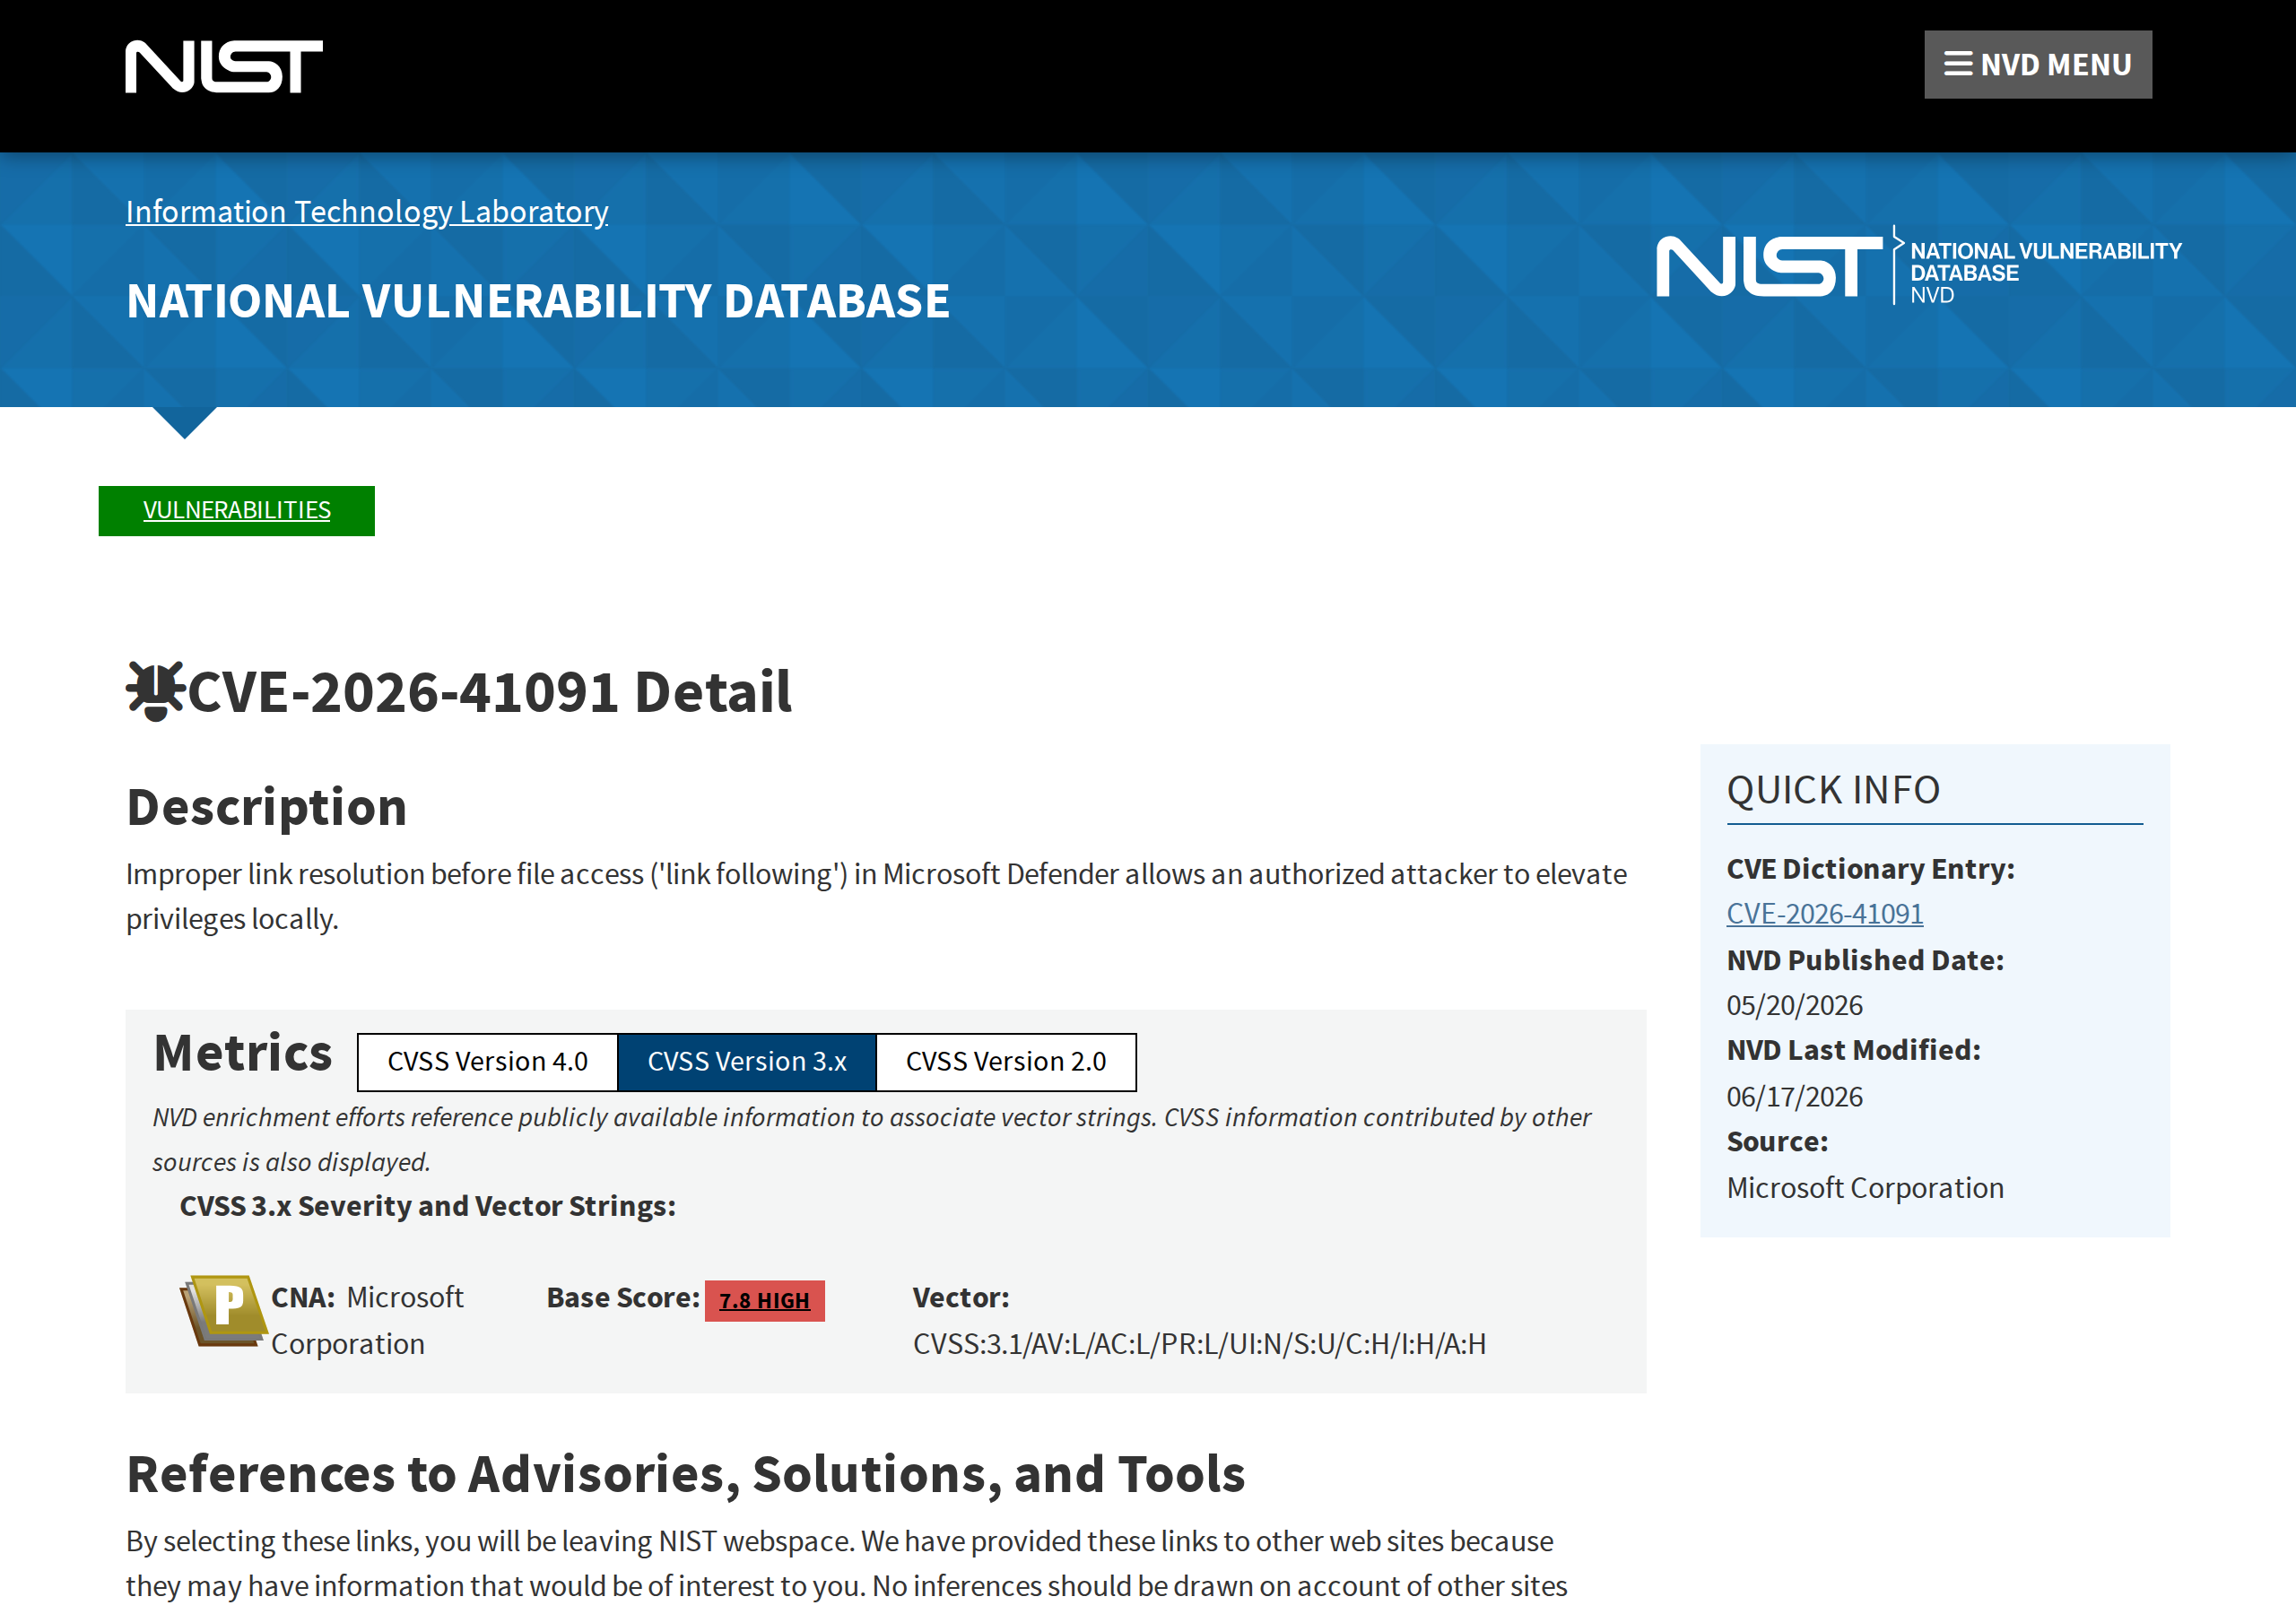Click the References to Advisories heading
Viewport: 2296px width, 1614px height.
click(x=685, y=1474)
